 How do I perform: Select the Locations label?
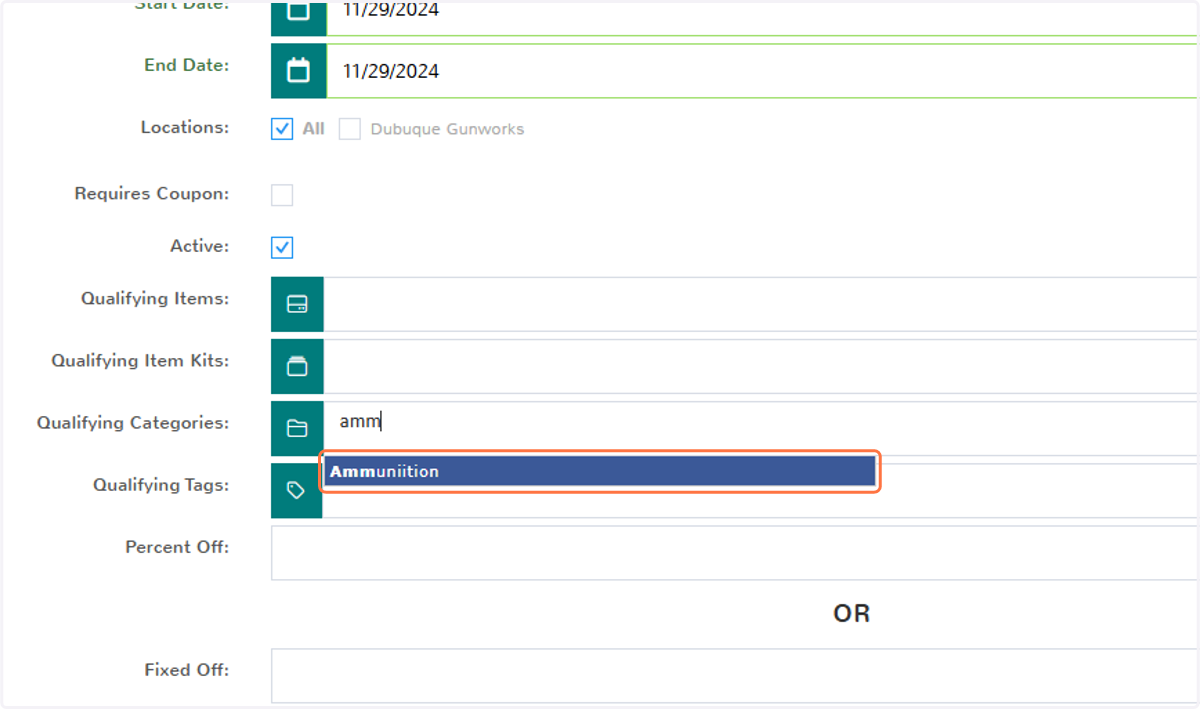pos(184,127)
